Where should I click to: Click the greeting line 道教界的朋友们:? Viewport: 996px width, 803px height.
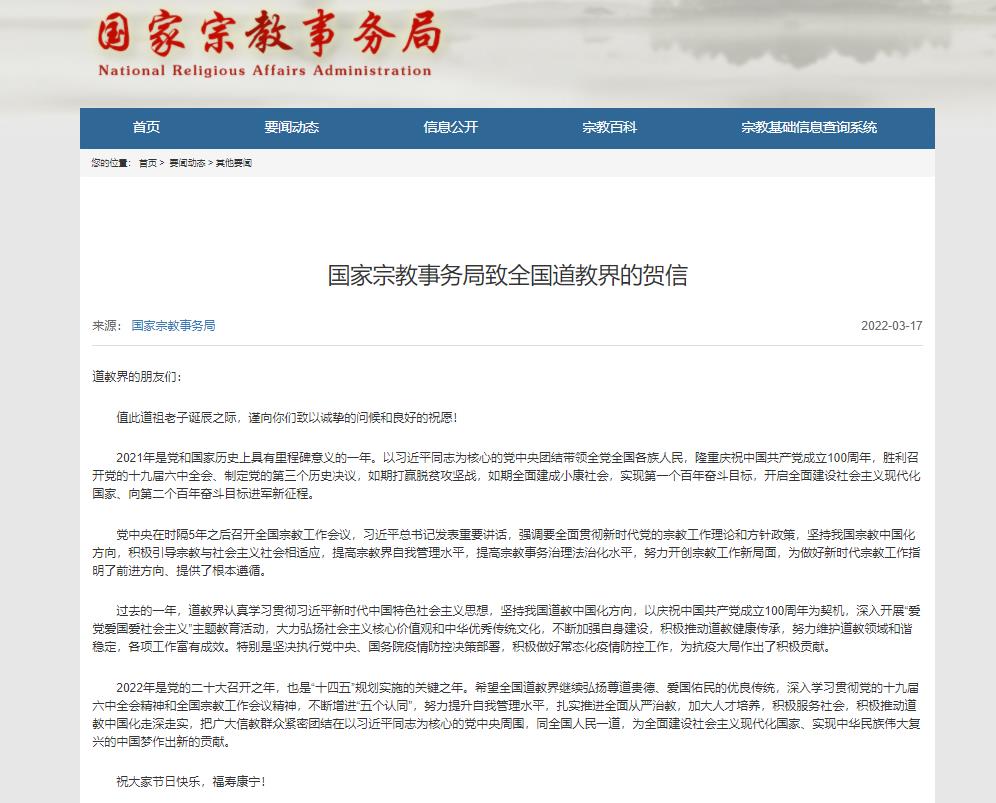[x=137, y=377]
